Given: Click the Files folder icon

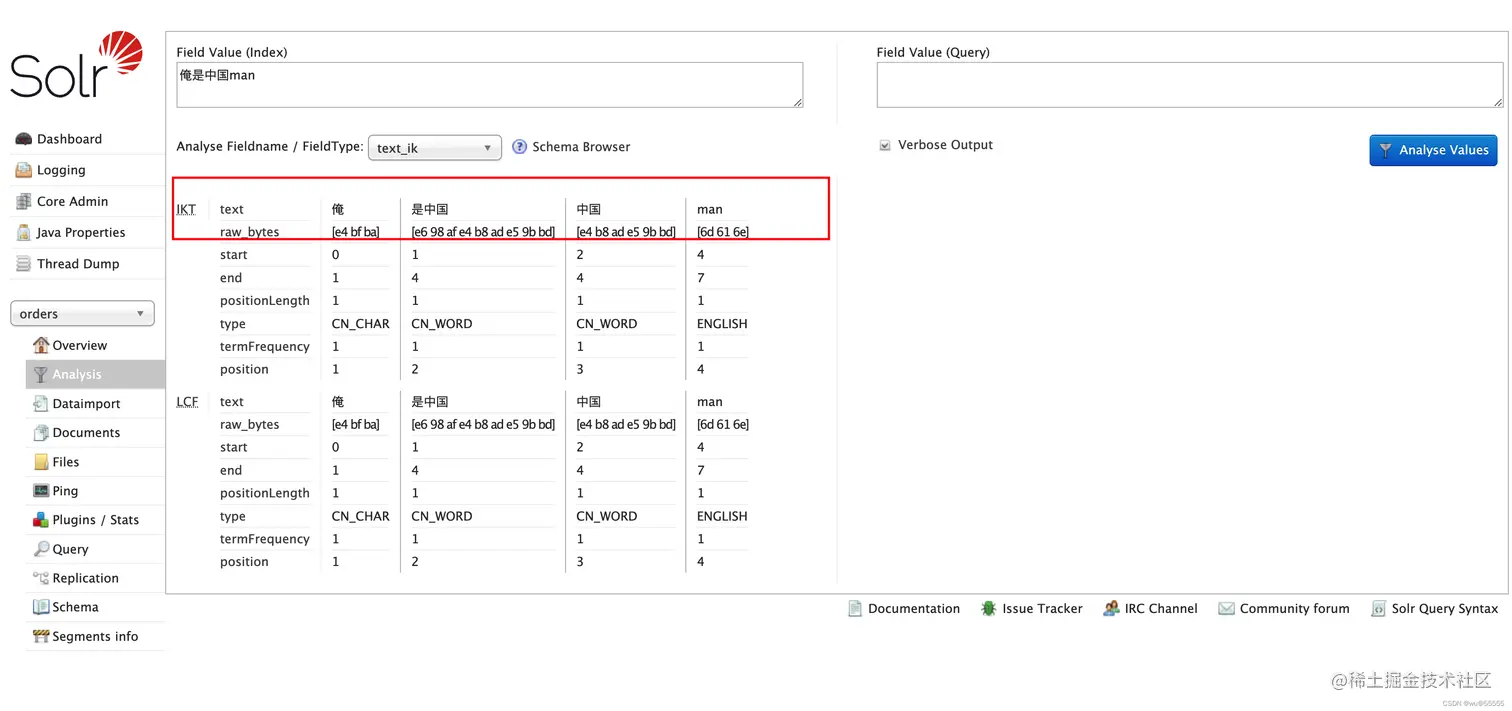Looking at the screenshot, I should 41,462.
